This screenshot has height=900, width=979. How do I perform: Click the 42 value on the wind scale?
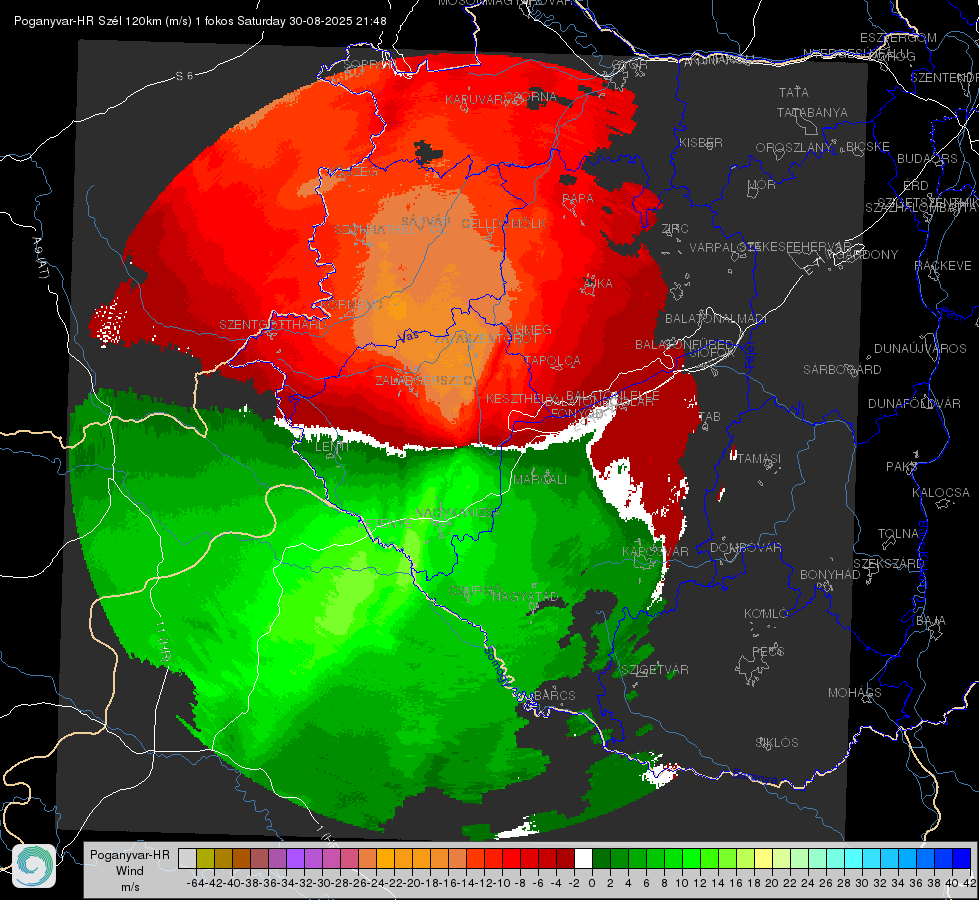click(969, 883)
